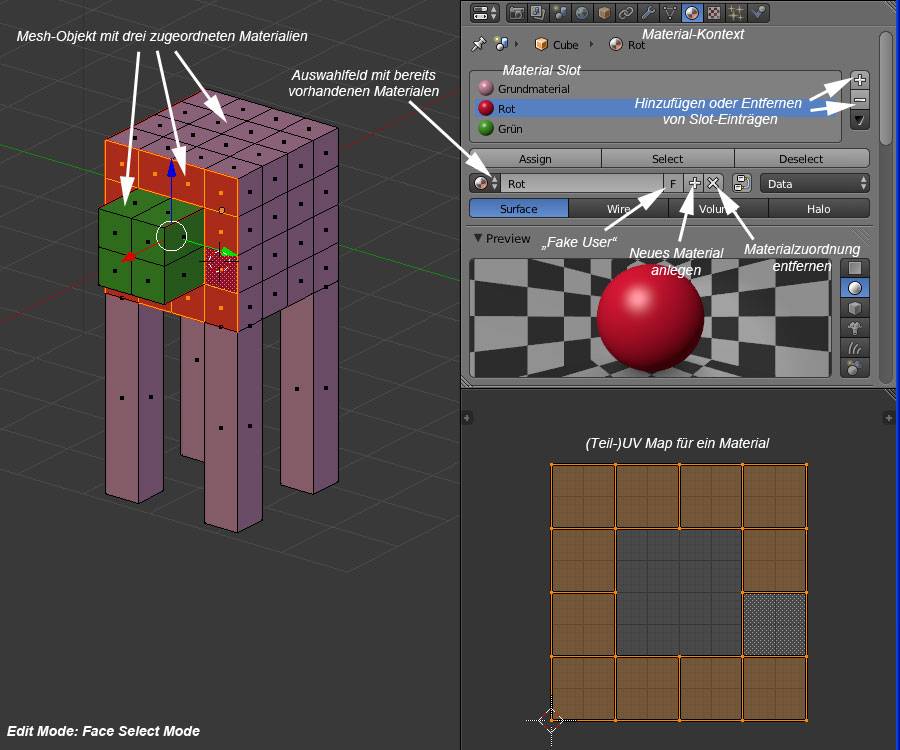
Task: Open the Texture properties tab (checker icon)
Action: [714, 13]
